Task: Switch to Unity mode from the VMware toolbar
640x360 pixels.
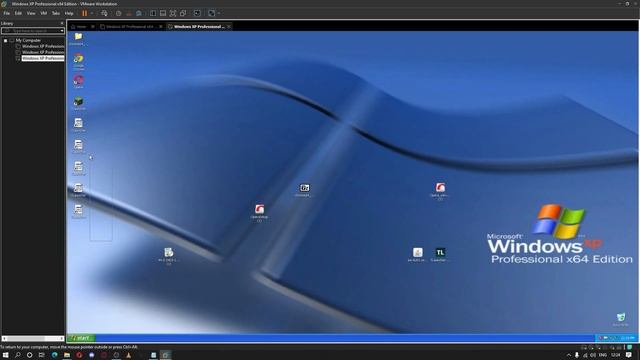Action: [x=183, y=13]
